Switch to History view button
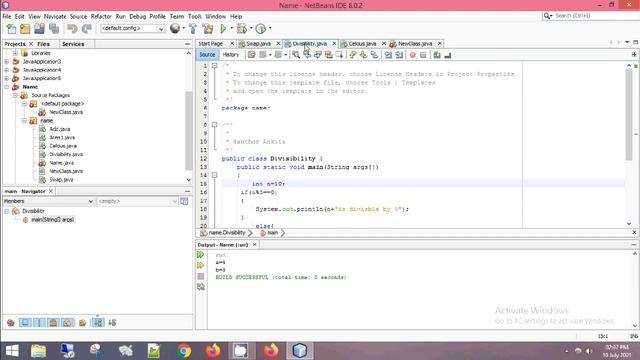Viewport: 640px width, 360px height. [x=231, y=55]
